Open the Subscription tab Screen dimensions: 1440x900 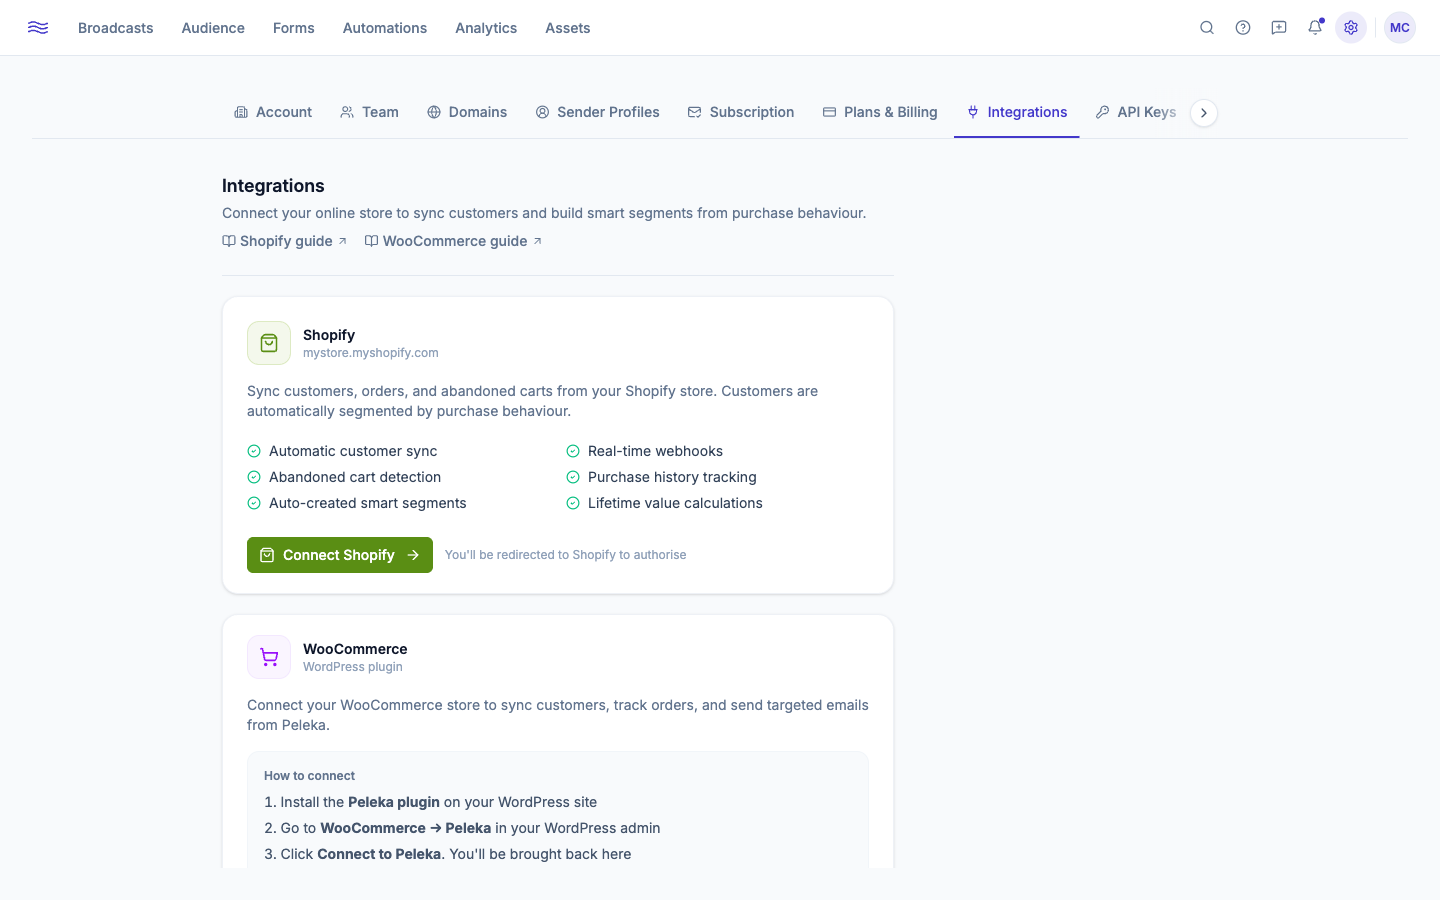click(x=741, y=112)
